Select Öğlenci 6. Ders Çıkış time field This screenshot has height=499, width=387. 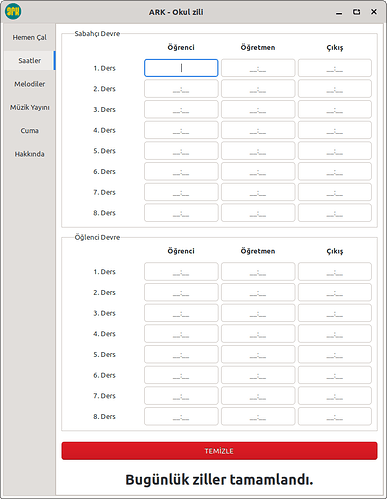click(335, 375)
